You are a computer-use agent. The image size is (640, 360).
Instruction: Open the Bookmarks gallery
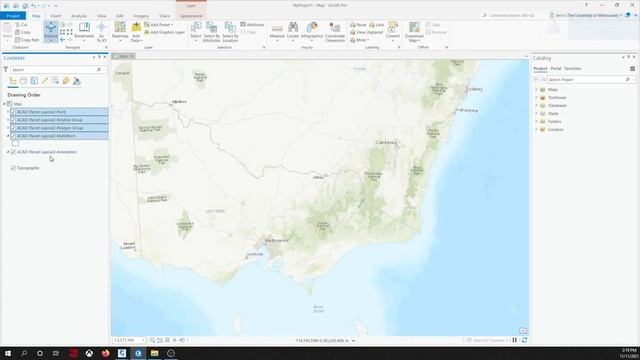[84, 31]
